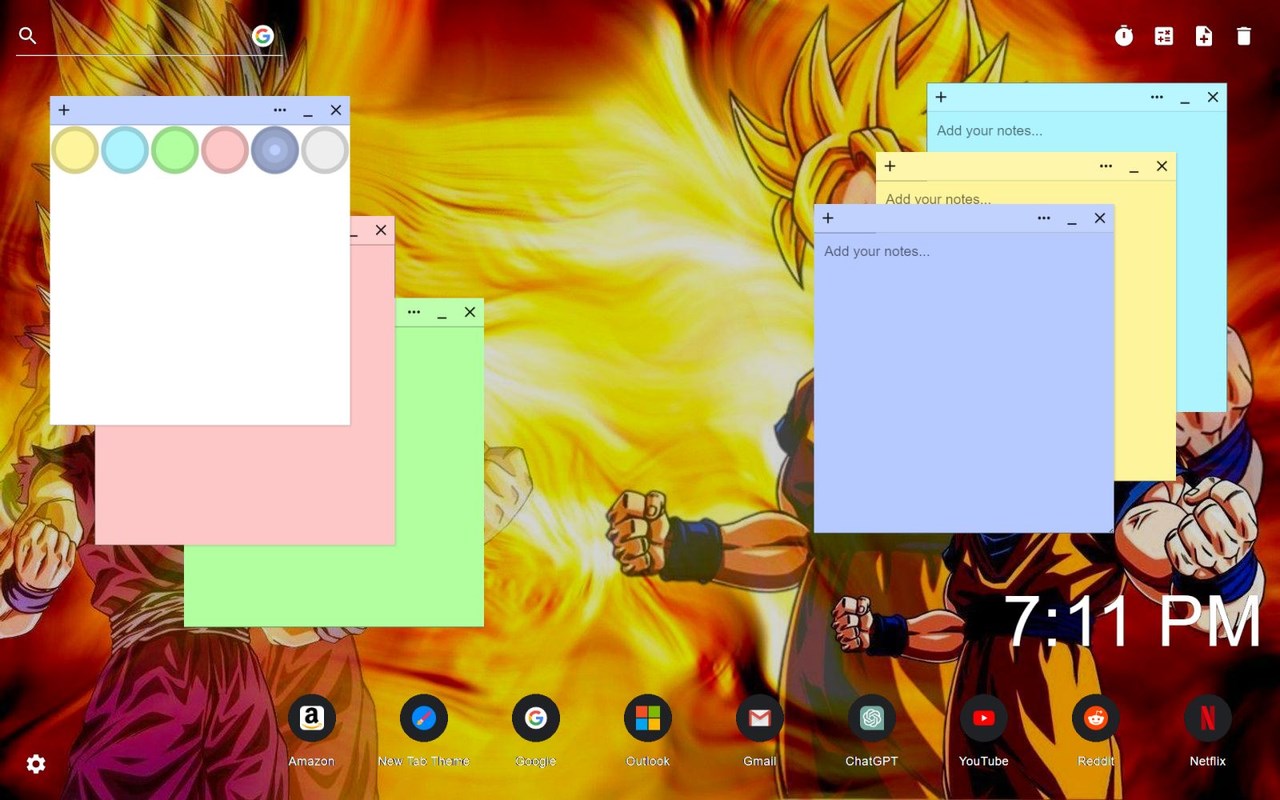Close the green note
This screenshot has width=1280, height=800.
[x=470, y=312]
